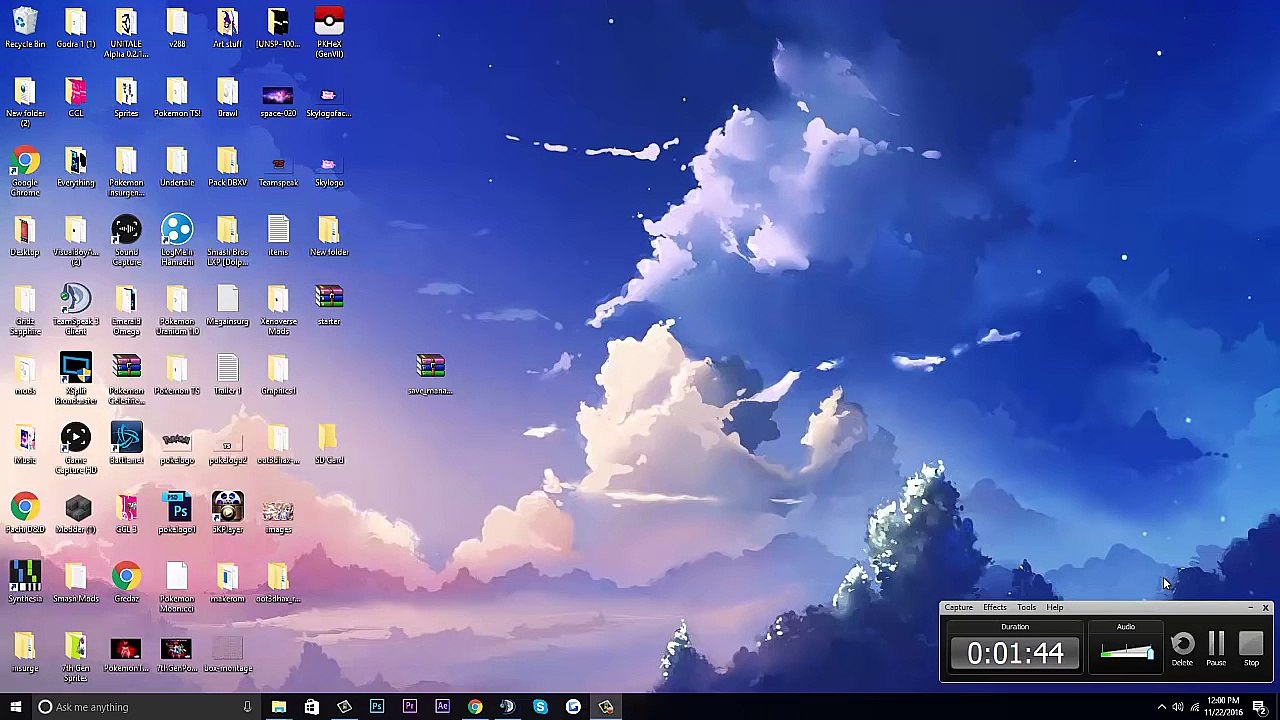
Task: Select the Smash Mods folder
Action: tap(76, 582)
